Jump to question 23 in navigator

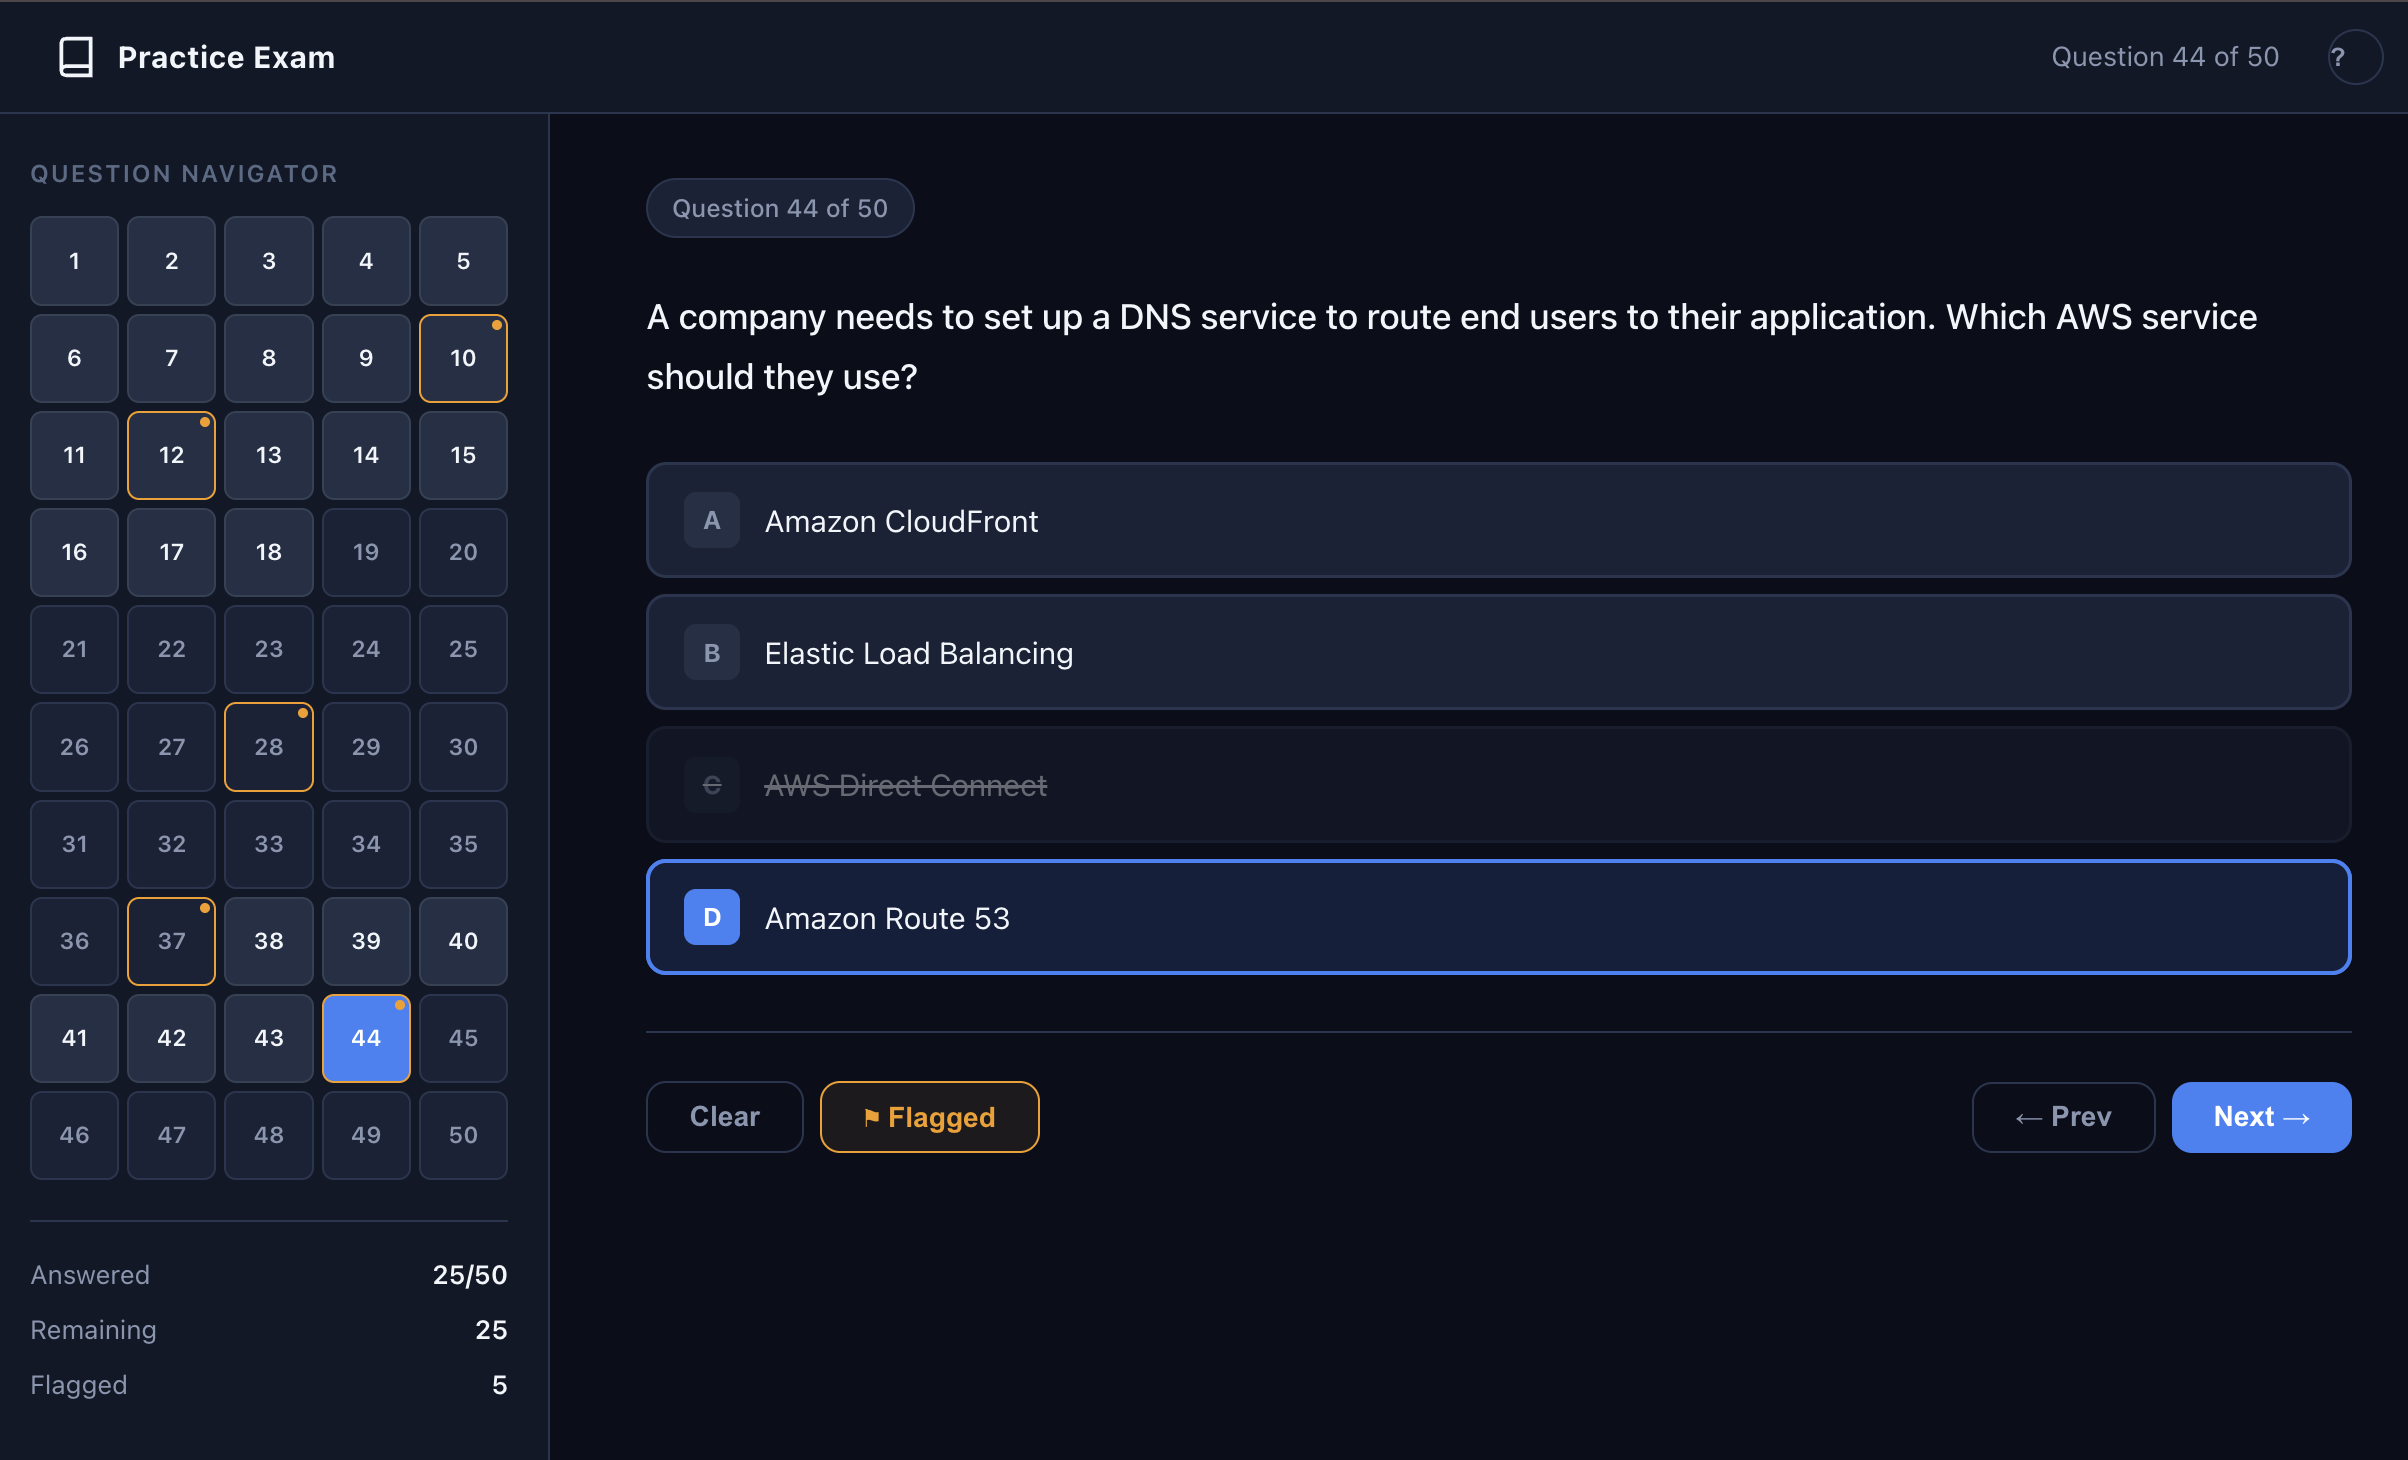point(269,649)
